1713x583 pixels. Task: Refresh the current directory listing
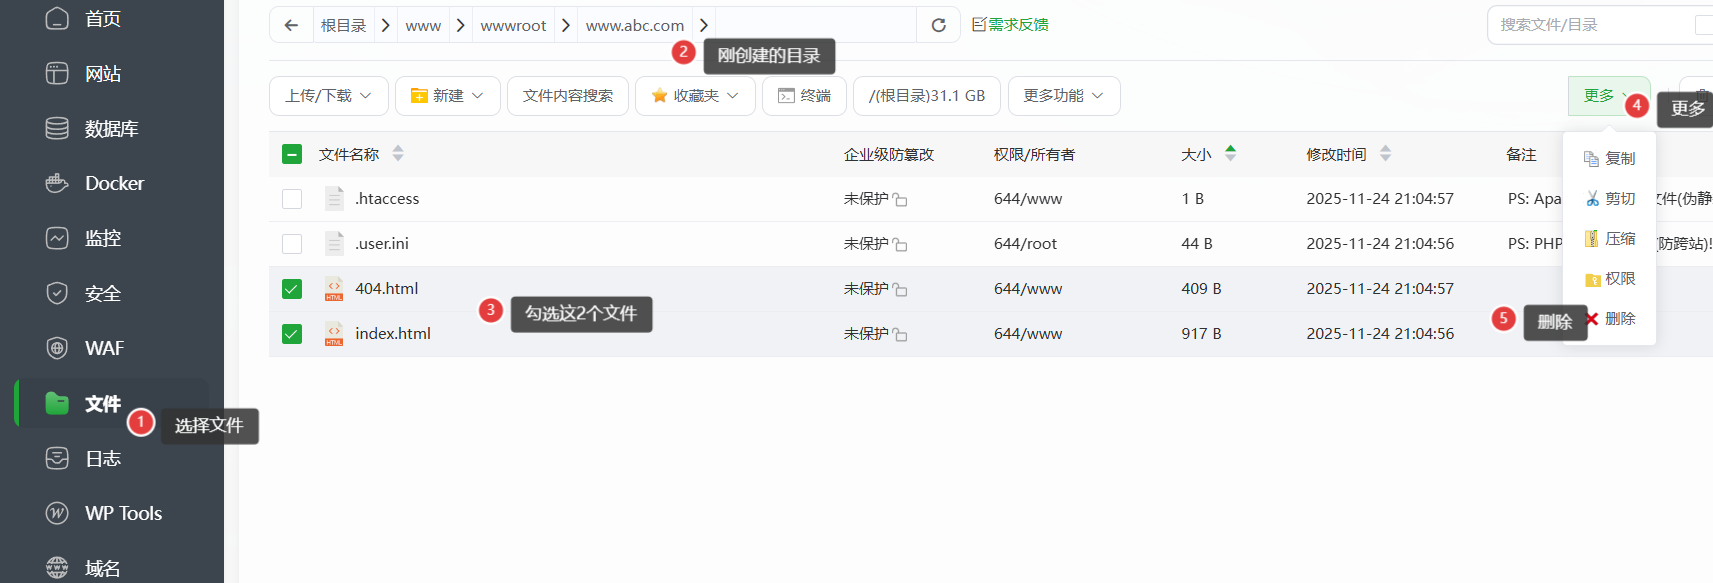pyautogui.click(x=938, y=25)
